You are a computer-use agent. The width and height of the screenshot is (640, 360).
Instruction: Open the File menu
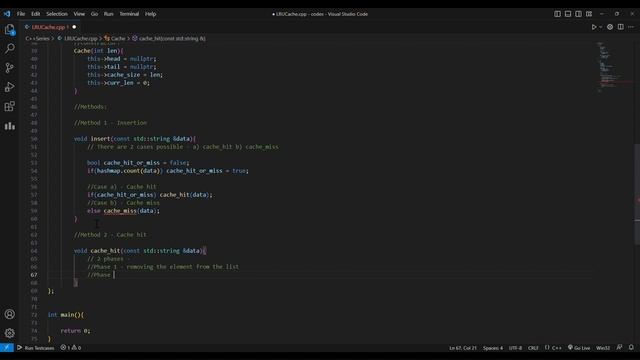click(x=21, y=14)
